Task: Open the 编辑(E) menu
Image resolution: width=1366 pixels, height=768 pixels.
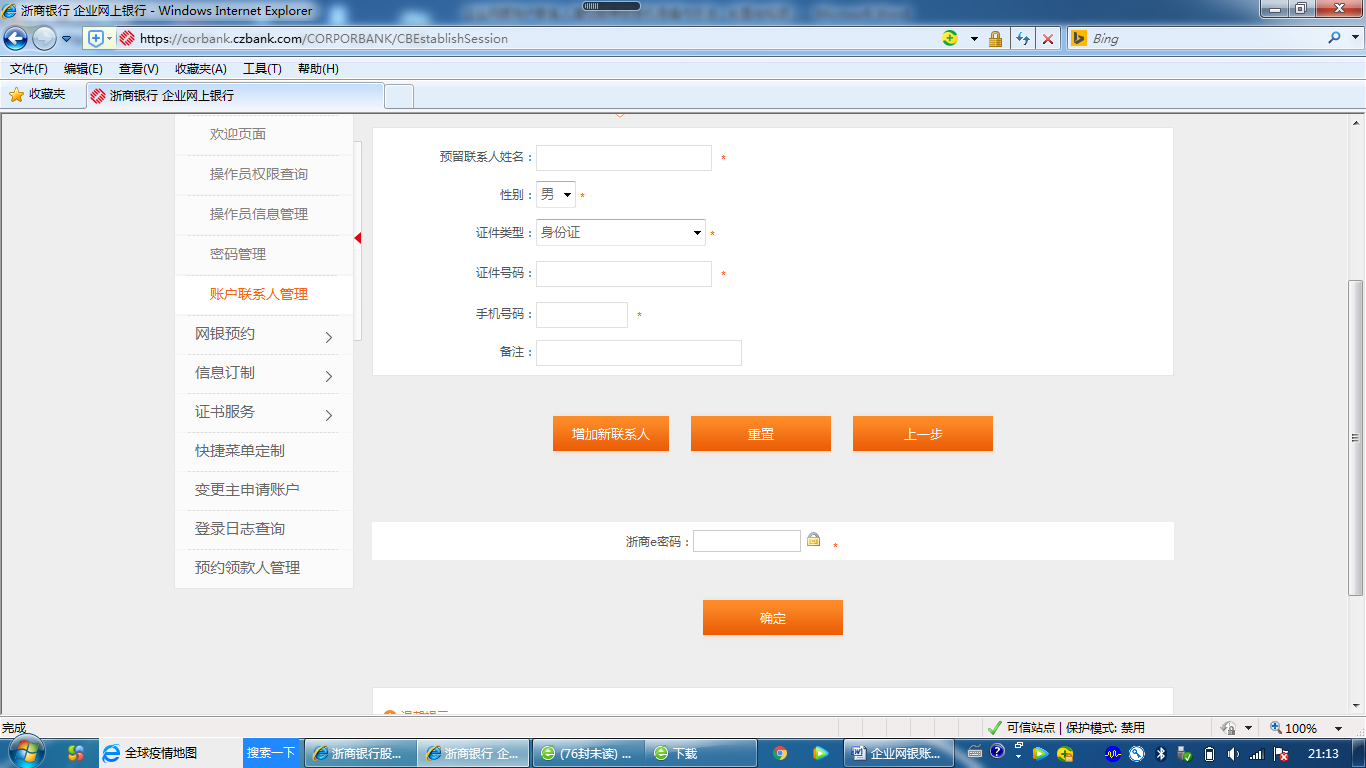Action: pos(83,69)
